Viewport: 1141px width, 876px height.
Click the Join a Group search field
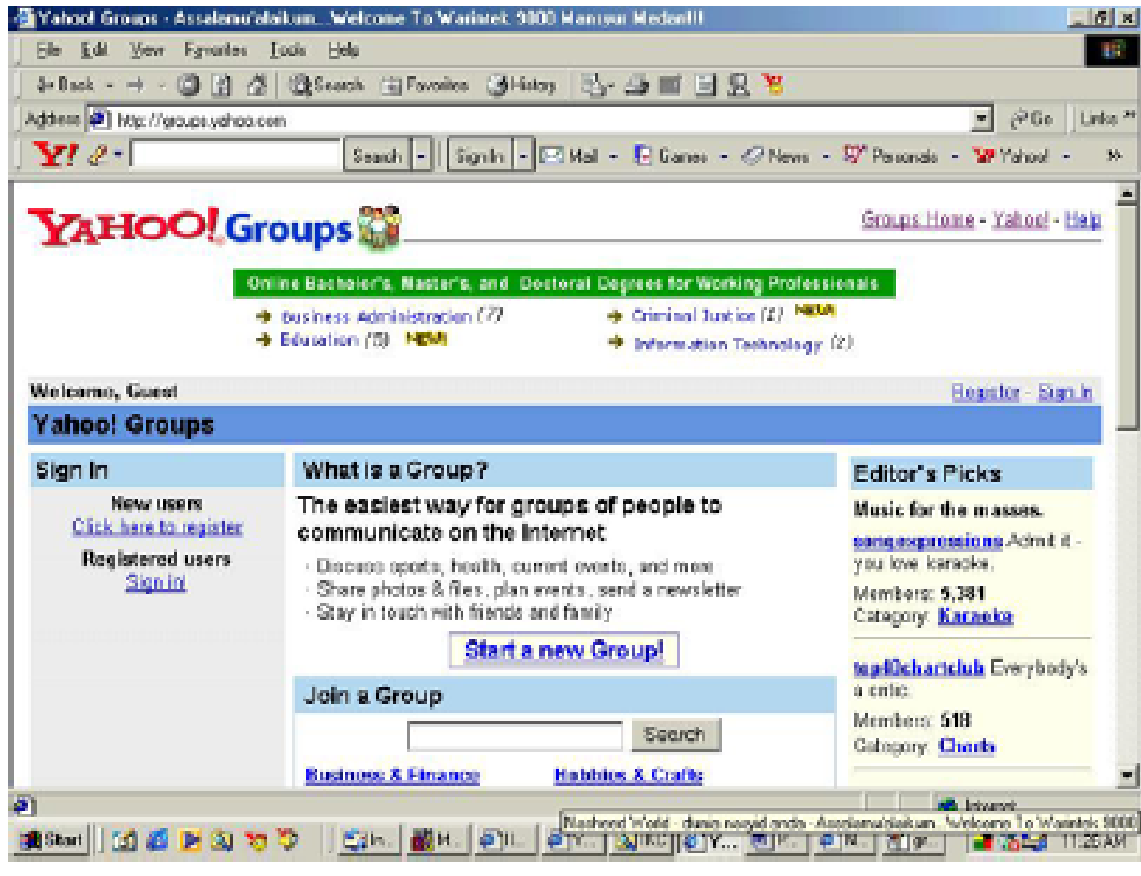click(514, 736)
